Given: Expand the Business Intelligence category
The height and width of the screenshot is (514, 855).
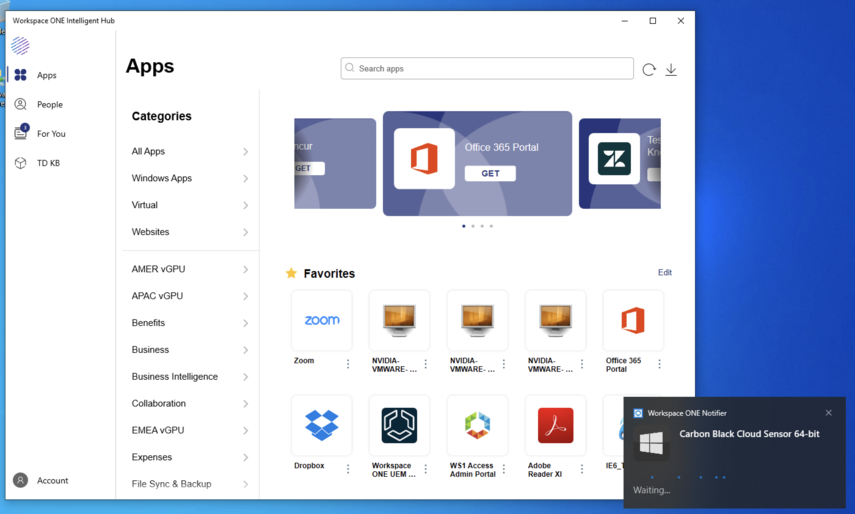Looking at the screenshot, I should 188,377.
